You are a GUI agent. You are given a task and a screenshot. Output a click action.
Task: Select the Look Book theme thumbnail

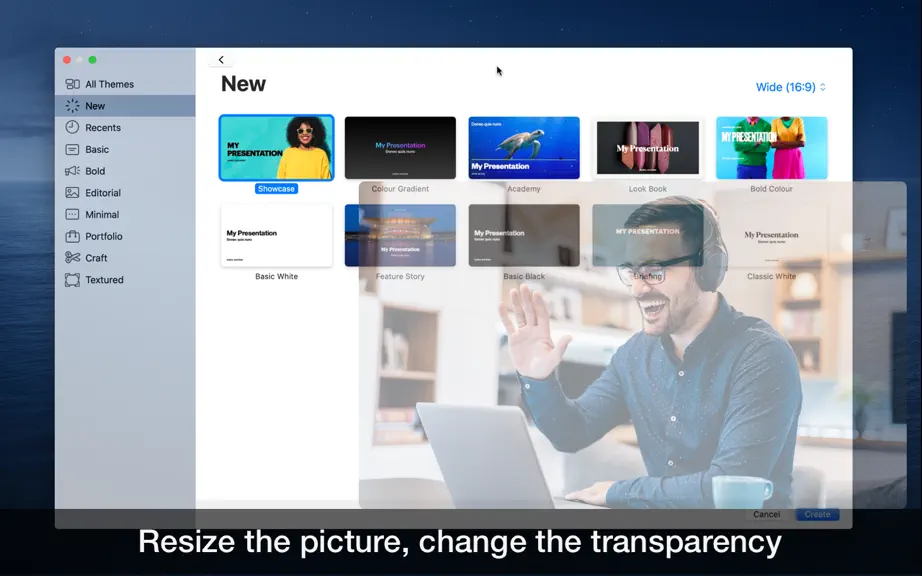[648, 148]
